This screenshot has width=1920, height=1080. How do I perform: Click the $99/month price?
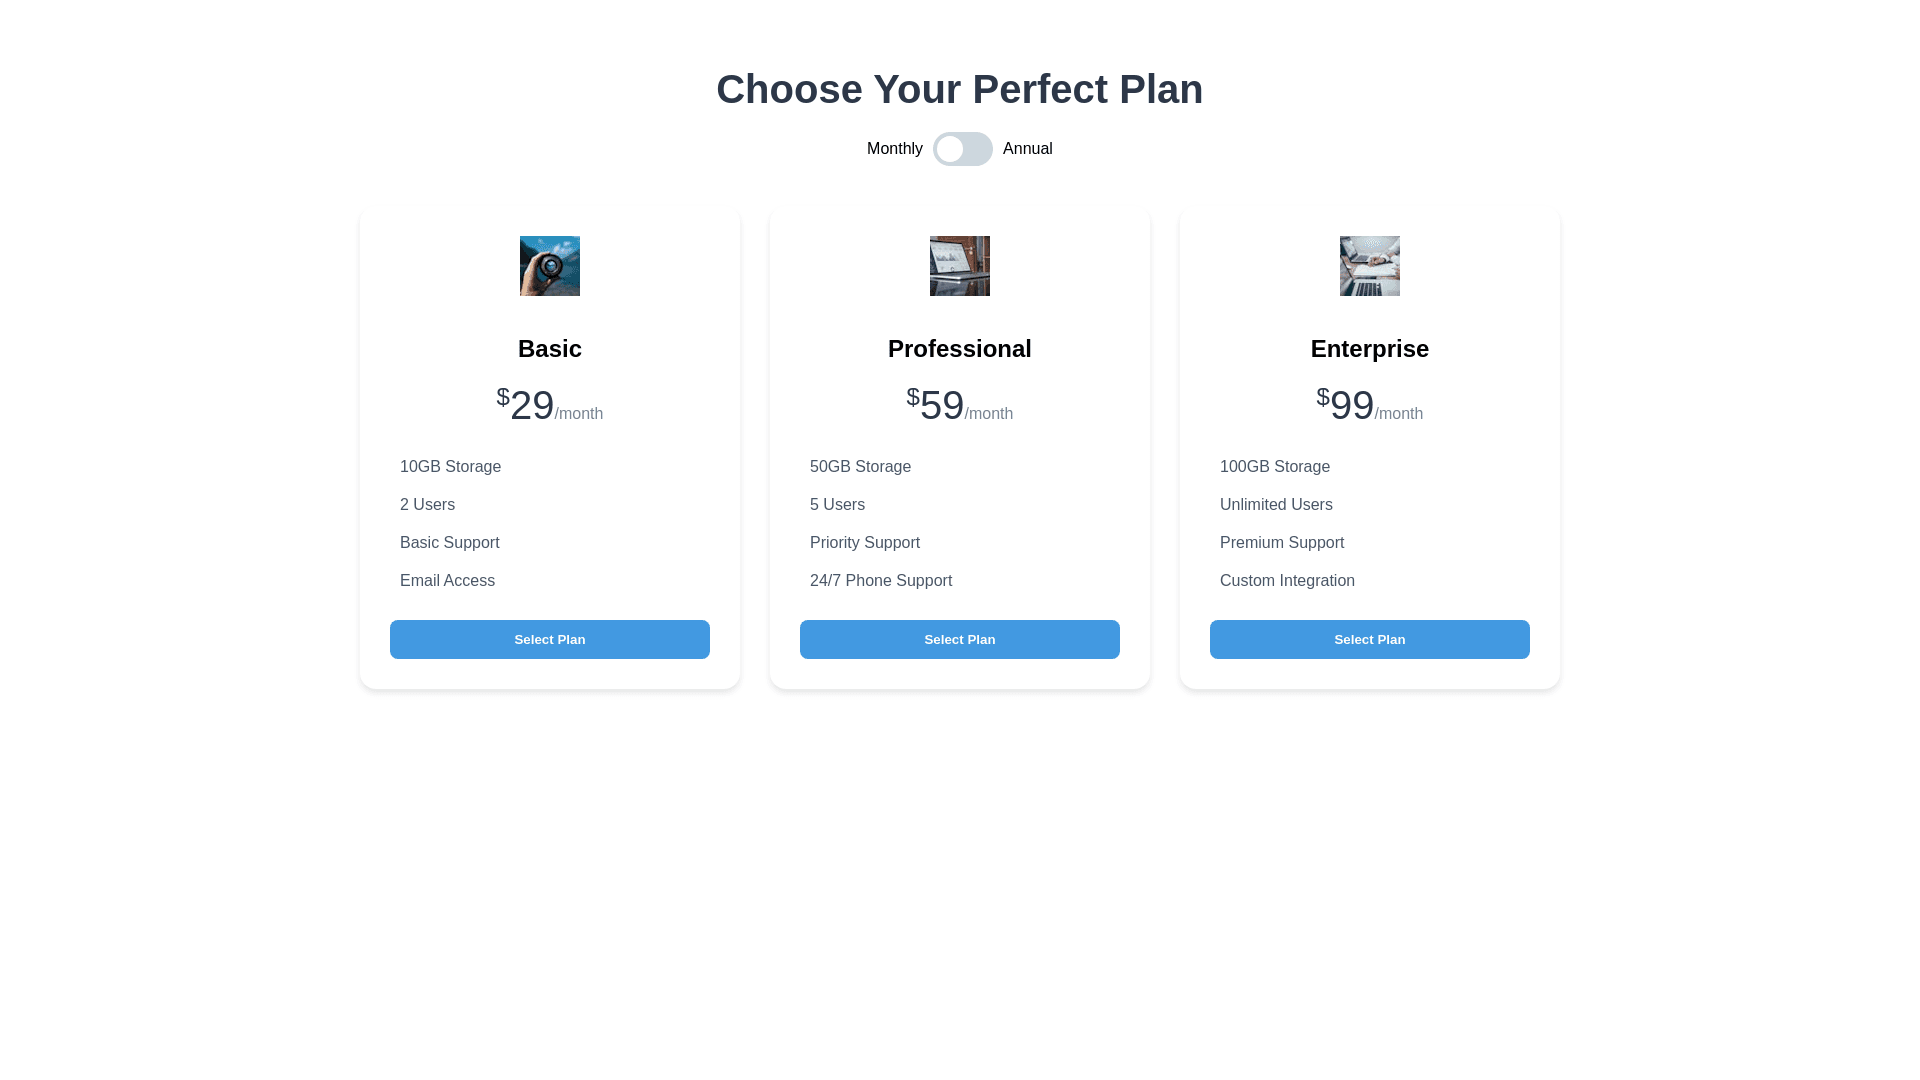(x=1370, y=406)
